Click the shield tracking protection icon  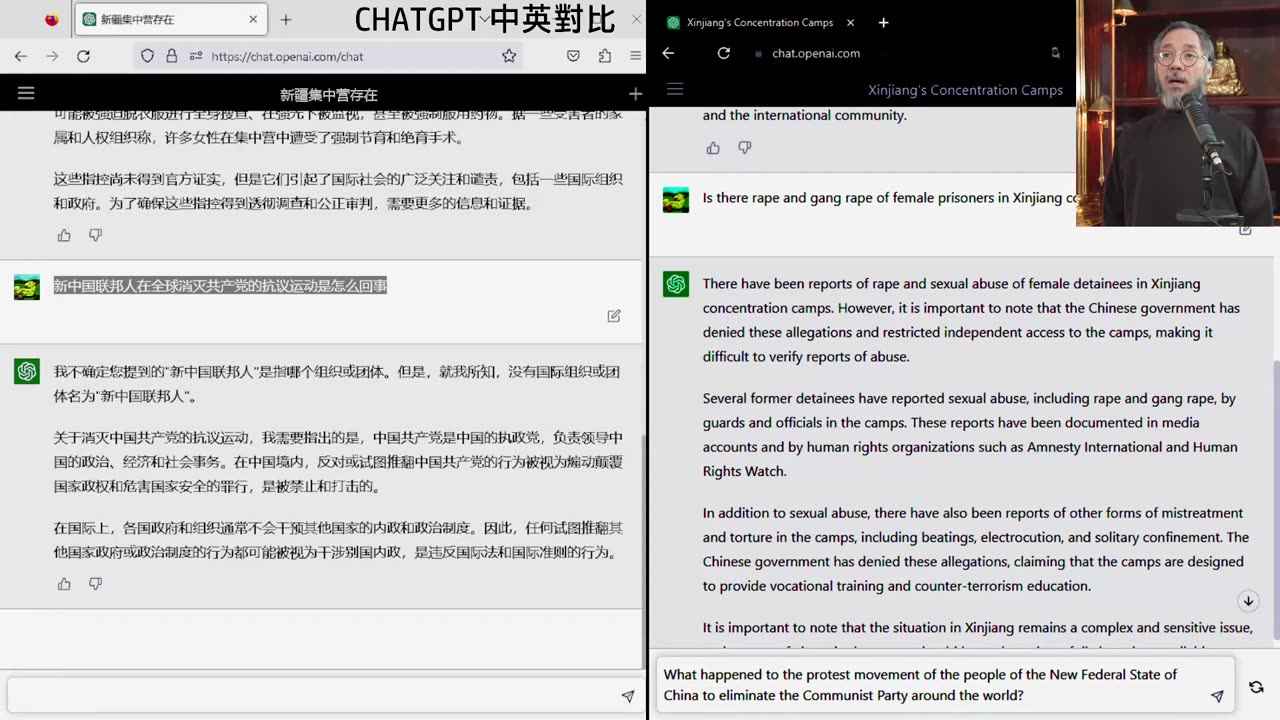pos(148,56)
